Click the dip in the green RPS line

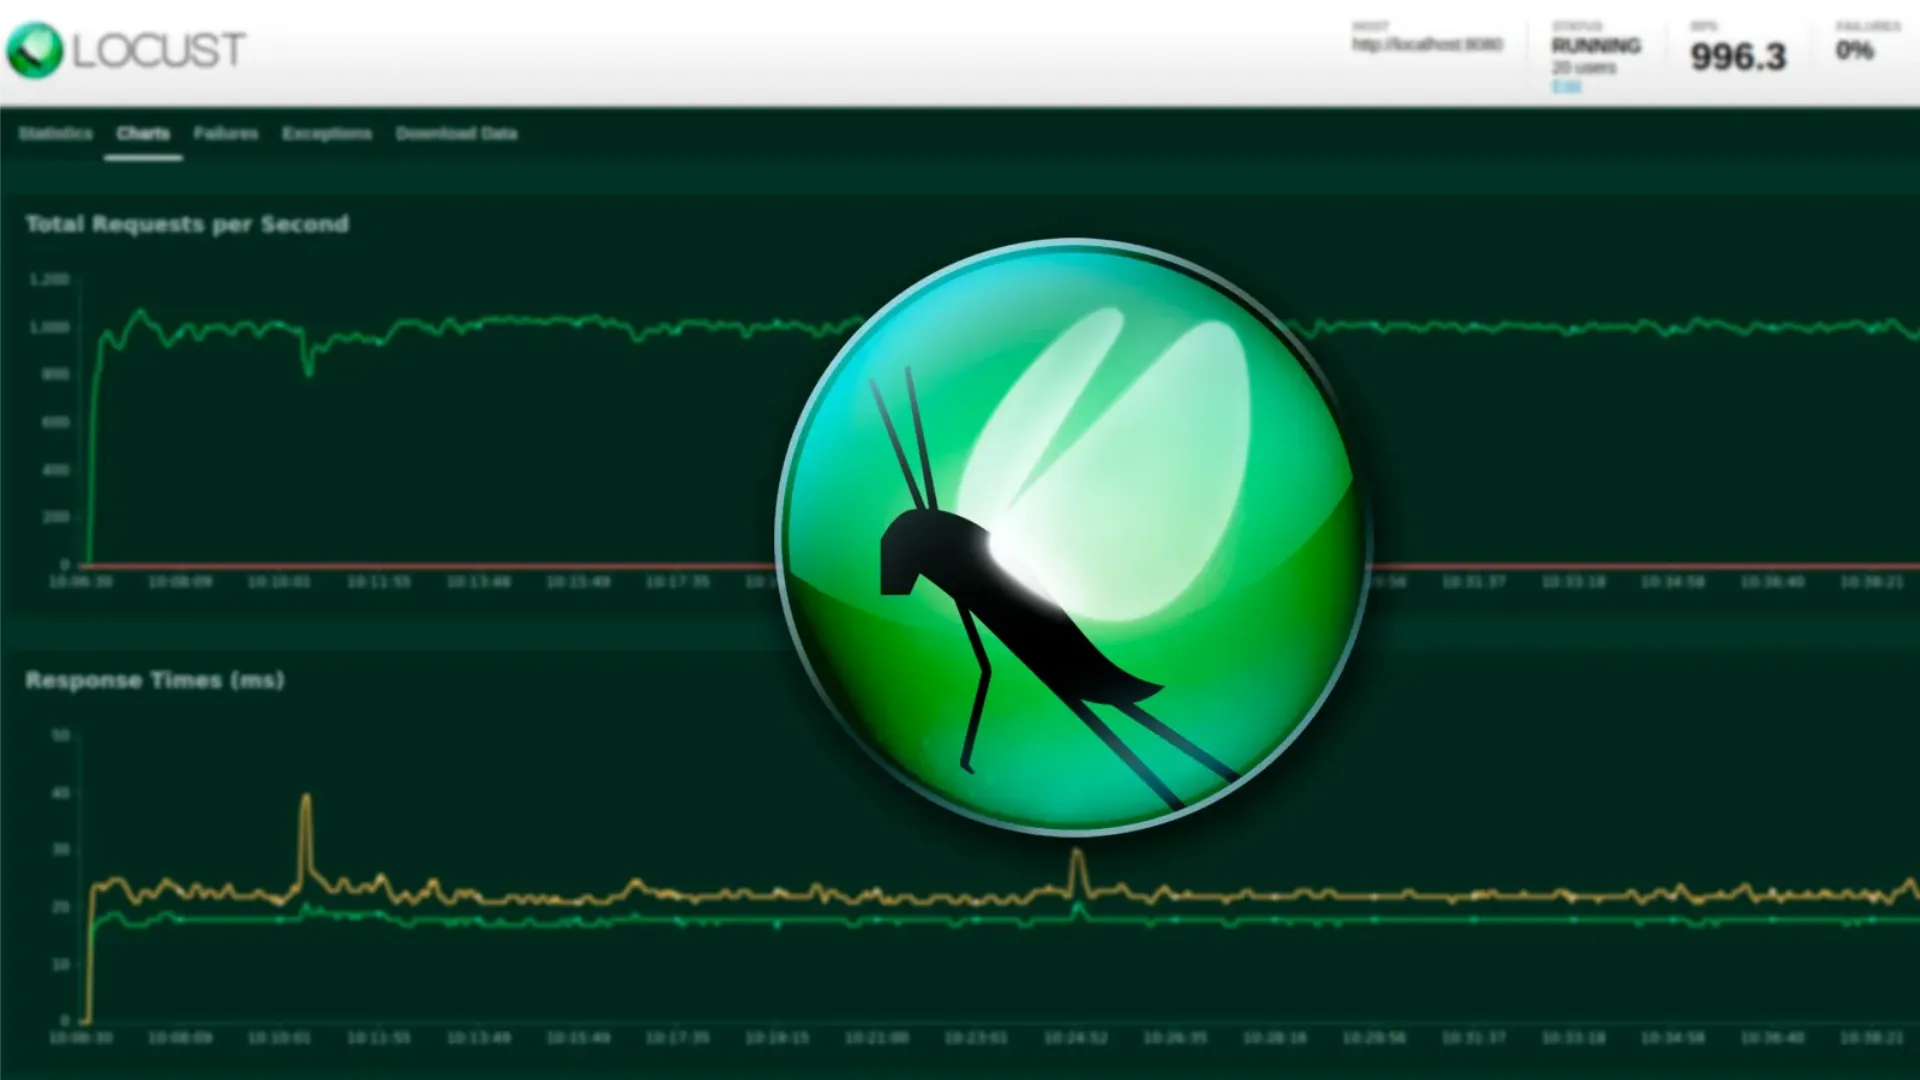click(308, 368)
